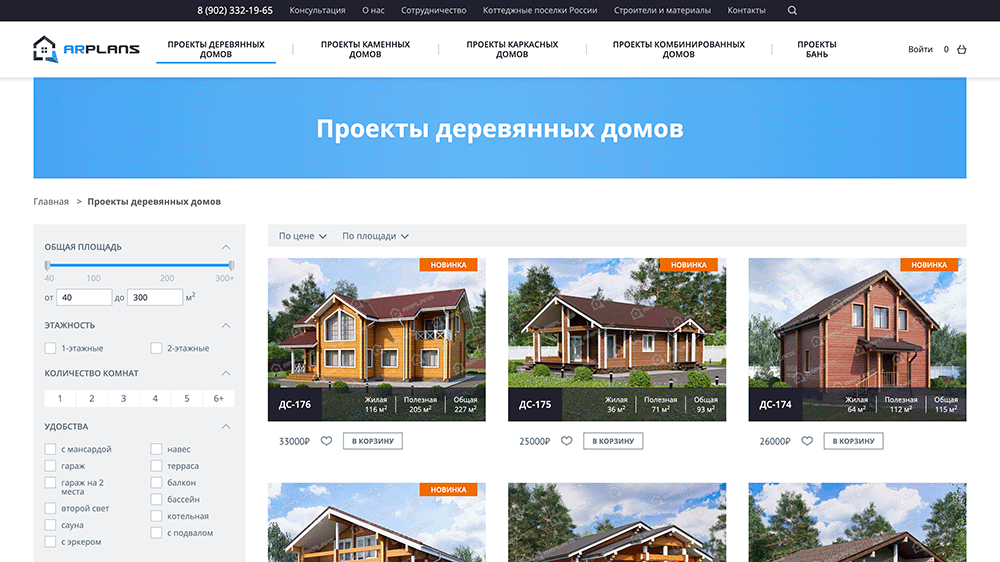
Task: Open the По площади sort dropdown
Action: point(375,236)
